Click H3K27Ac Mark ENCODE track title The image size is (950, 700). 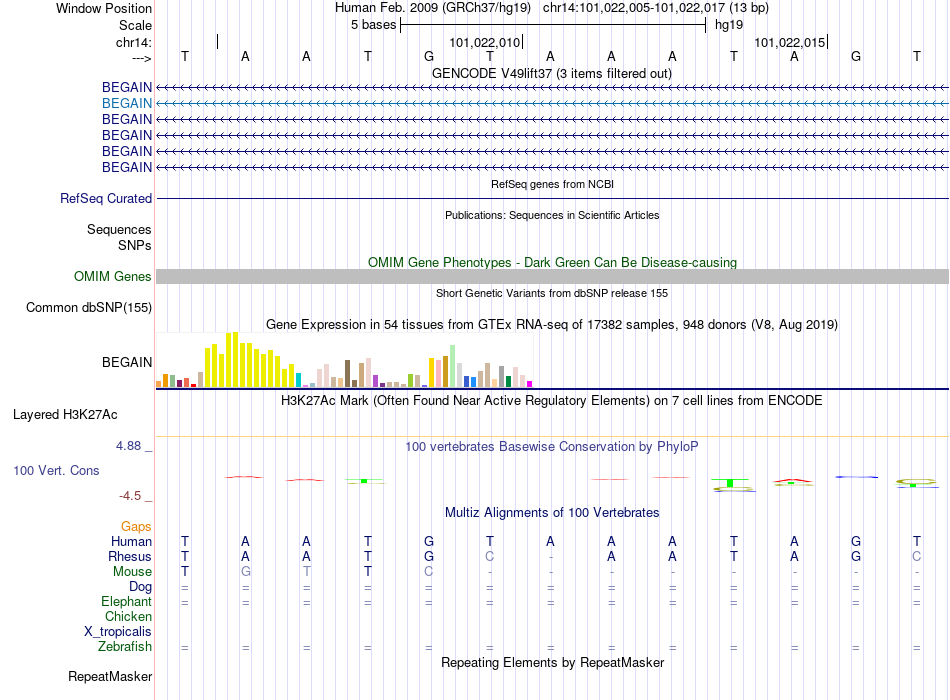point(552,401)
